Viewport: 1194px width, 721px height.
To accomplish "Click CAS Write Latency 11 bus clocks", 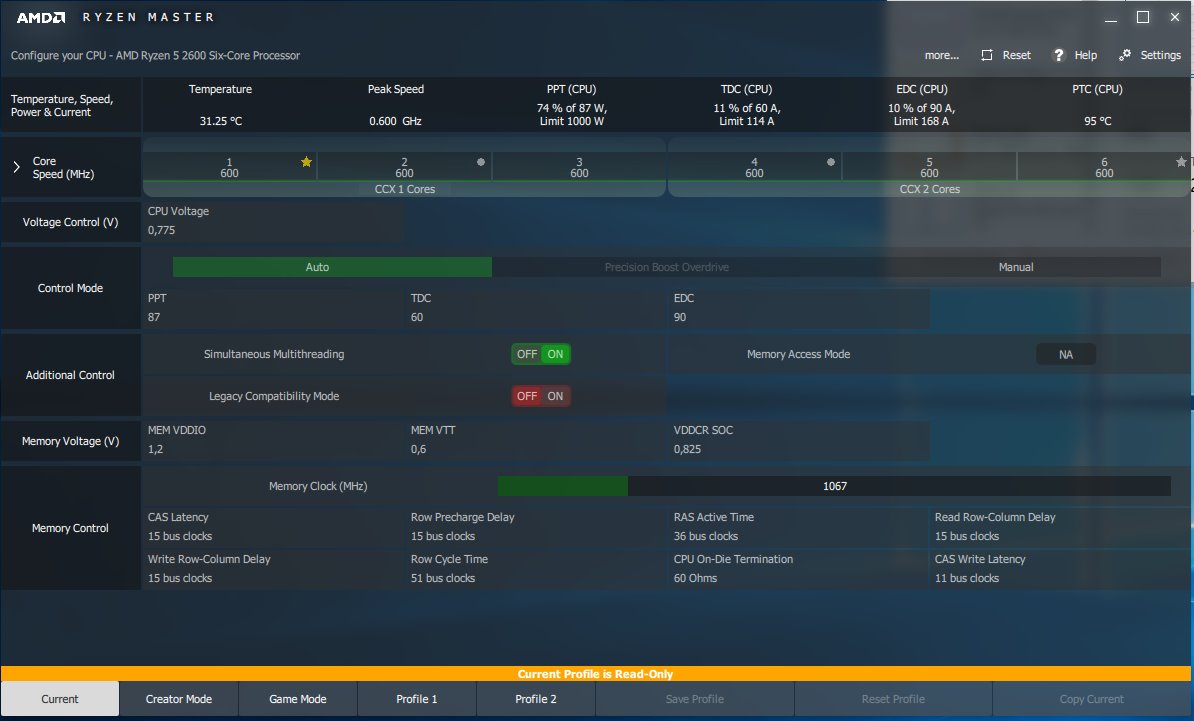I will (x=1060, y=568).
